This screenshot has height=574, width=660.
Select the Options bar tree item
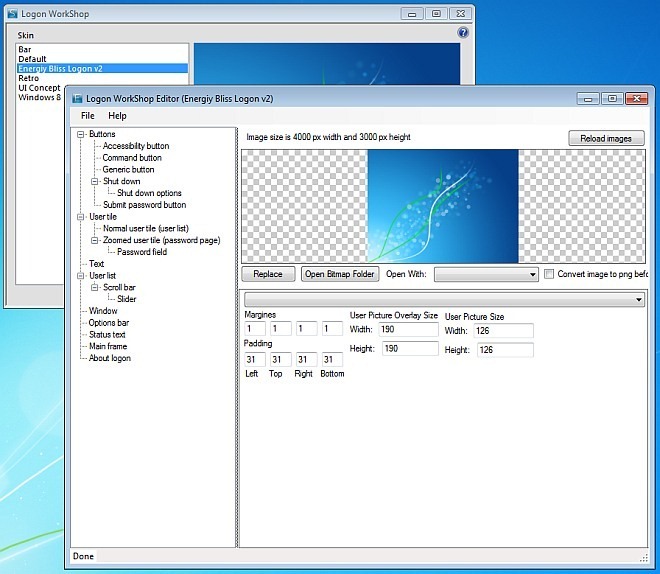click(x=109, y=323)
